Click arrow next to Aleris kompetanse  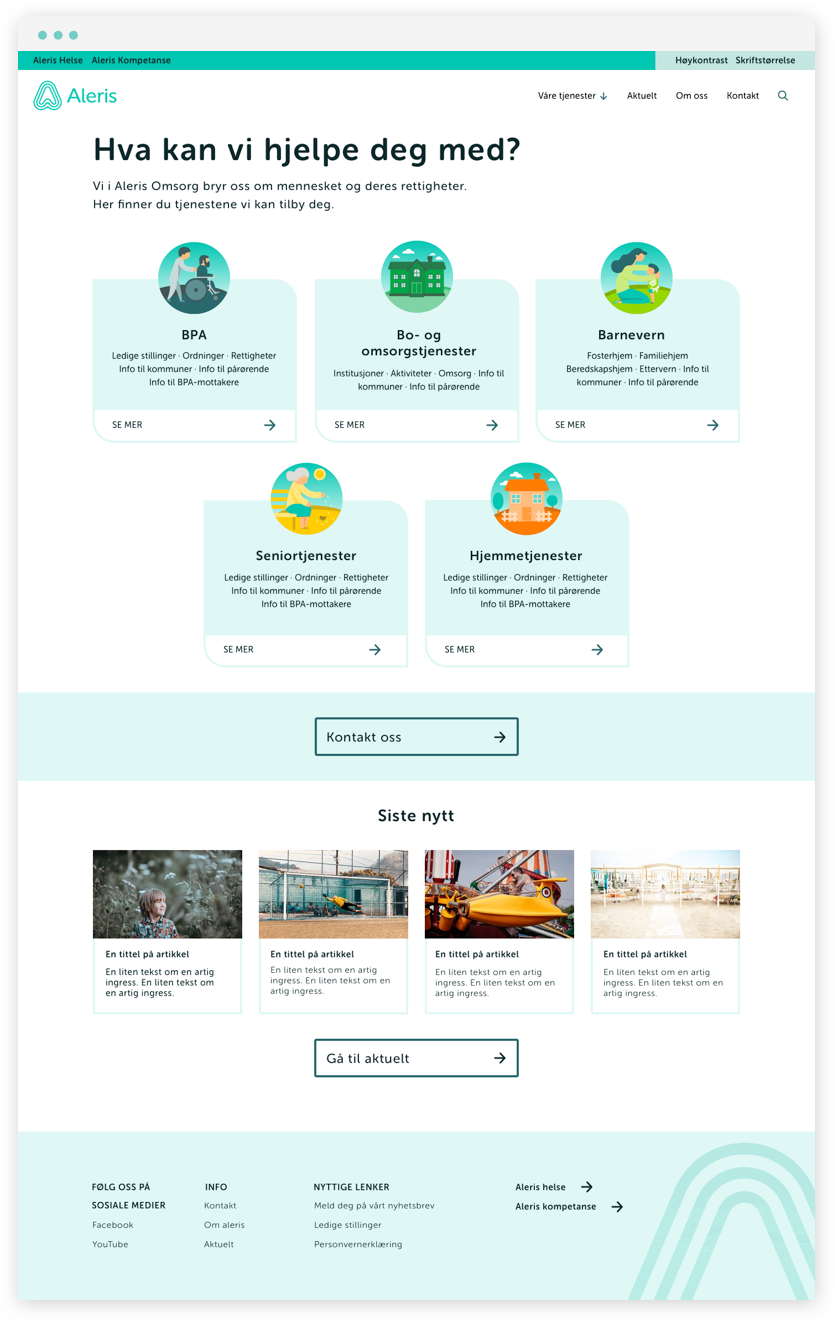click(x=617, y=1207)
